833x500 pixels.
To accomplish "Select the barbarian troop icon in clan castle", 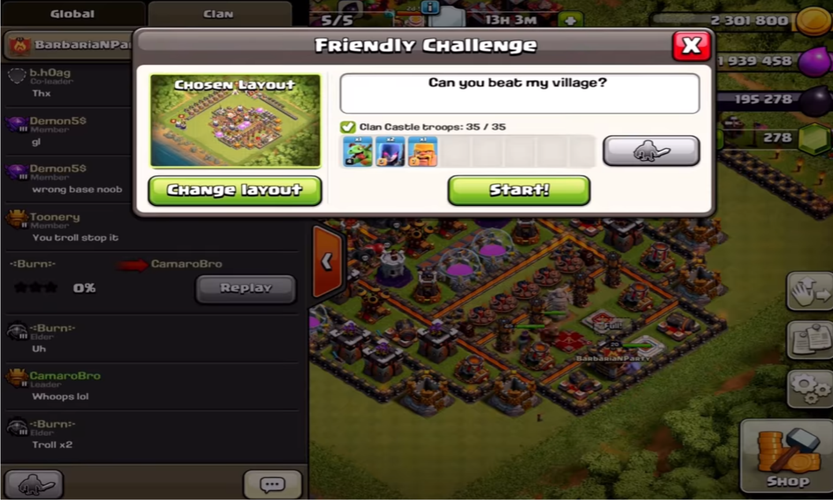I will 422,151.
